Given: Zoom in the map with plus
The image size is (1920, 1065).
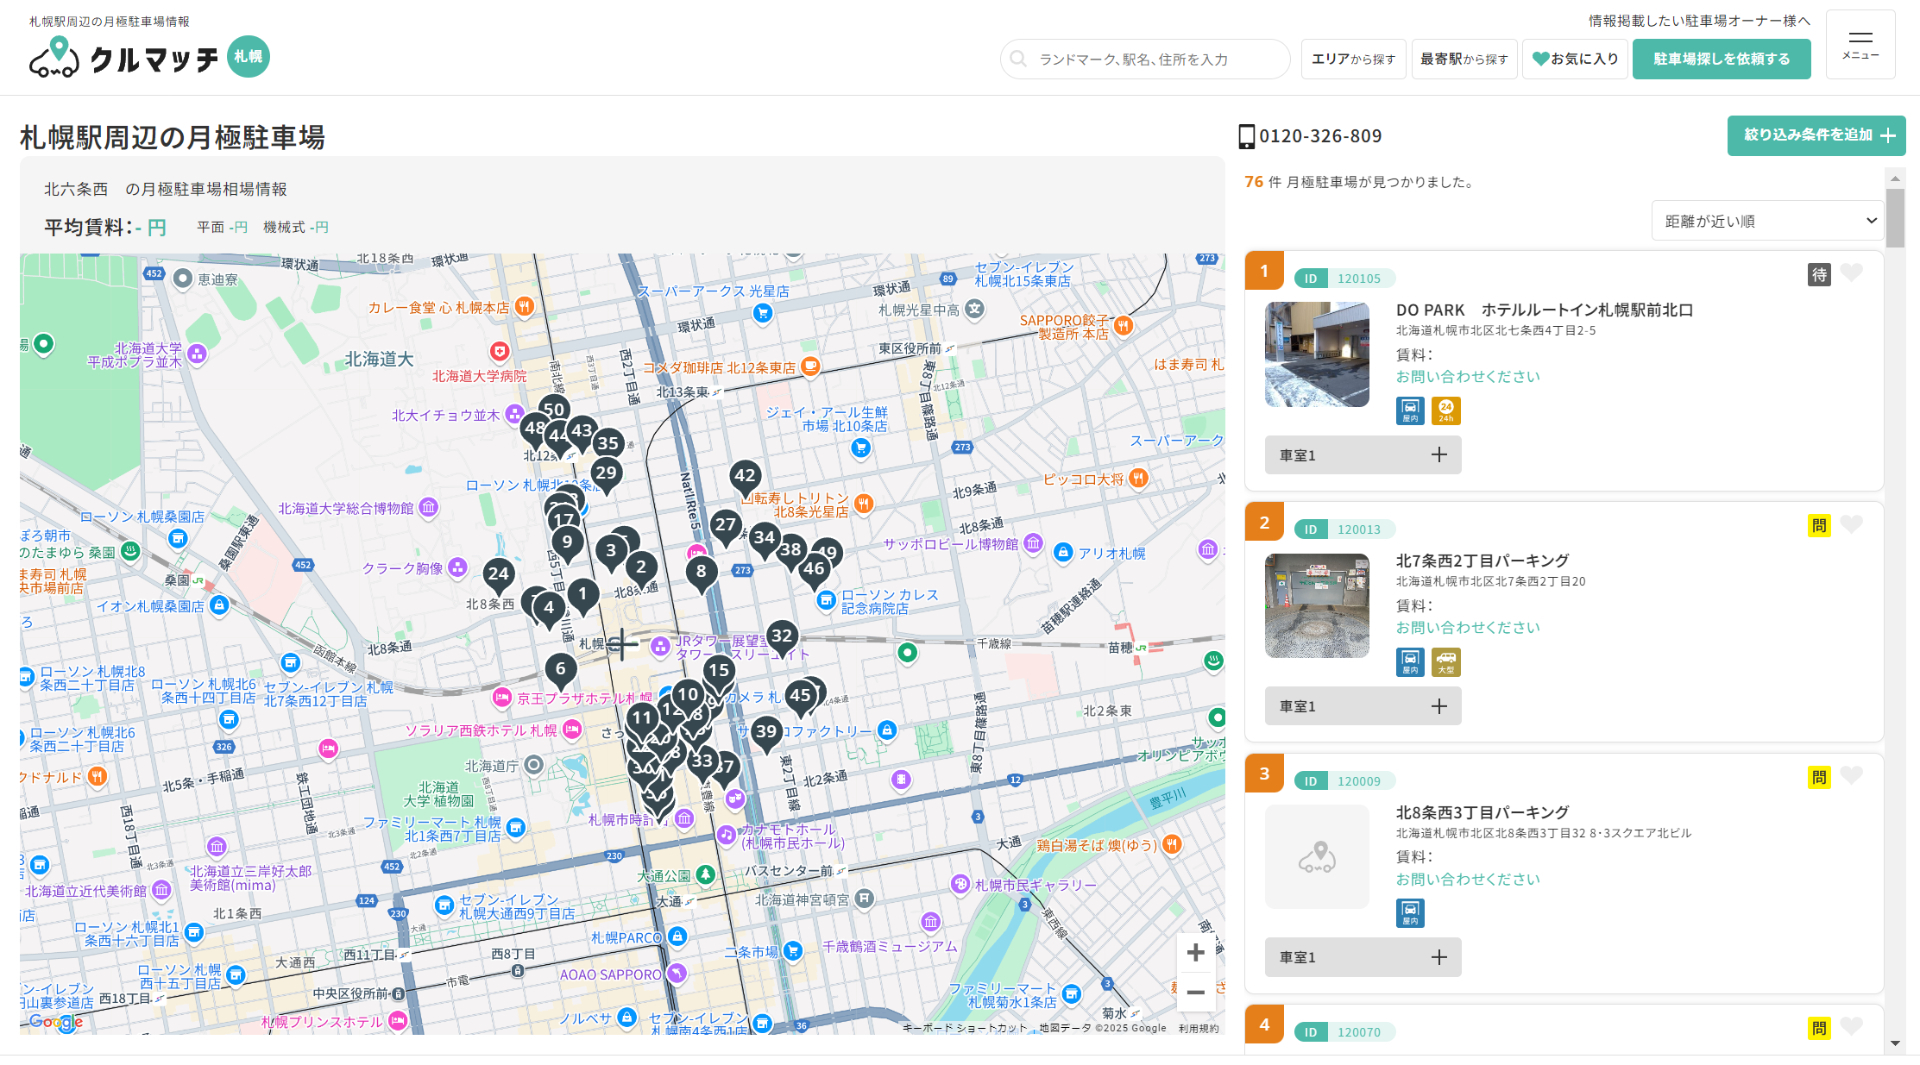Looking at the screenshot, I should pos(1195,953).
